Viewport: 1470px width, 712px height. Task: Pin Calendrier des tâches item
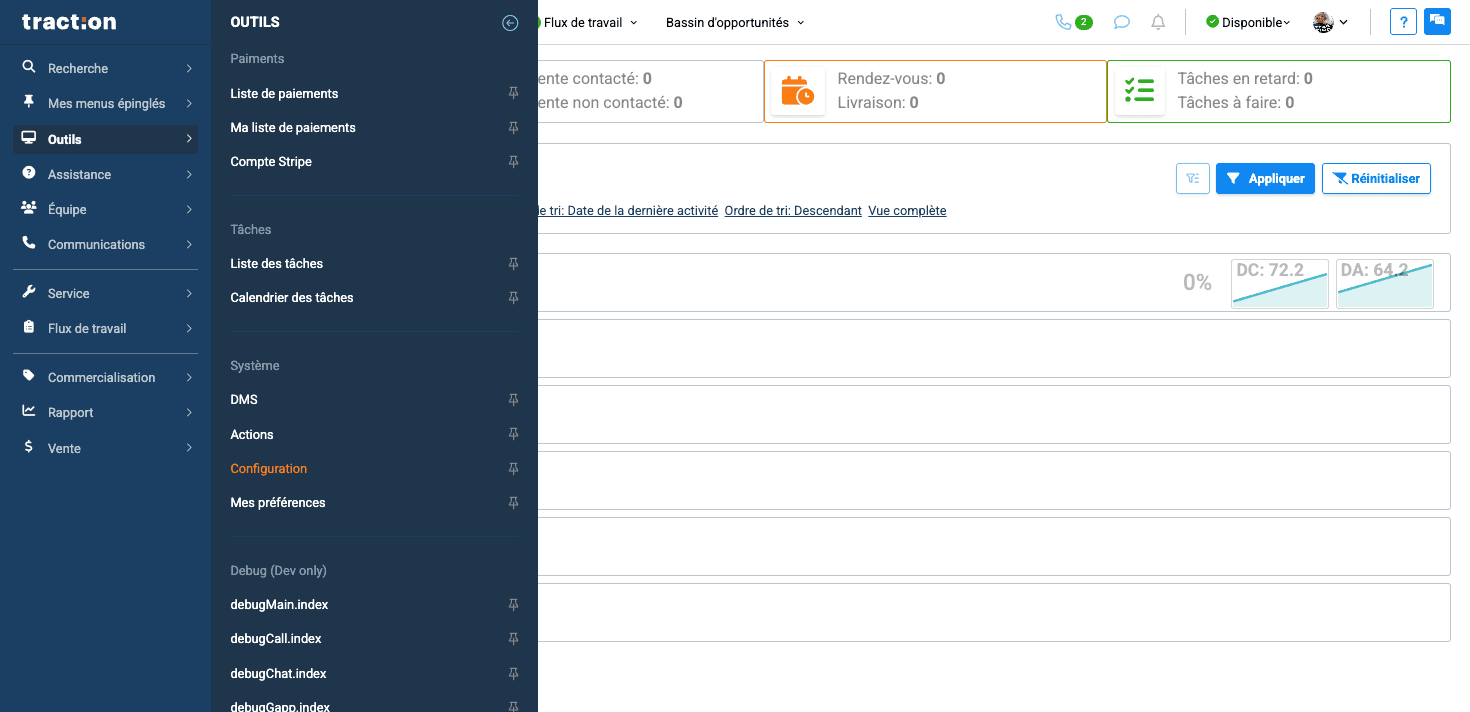[513, 297]
